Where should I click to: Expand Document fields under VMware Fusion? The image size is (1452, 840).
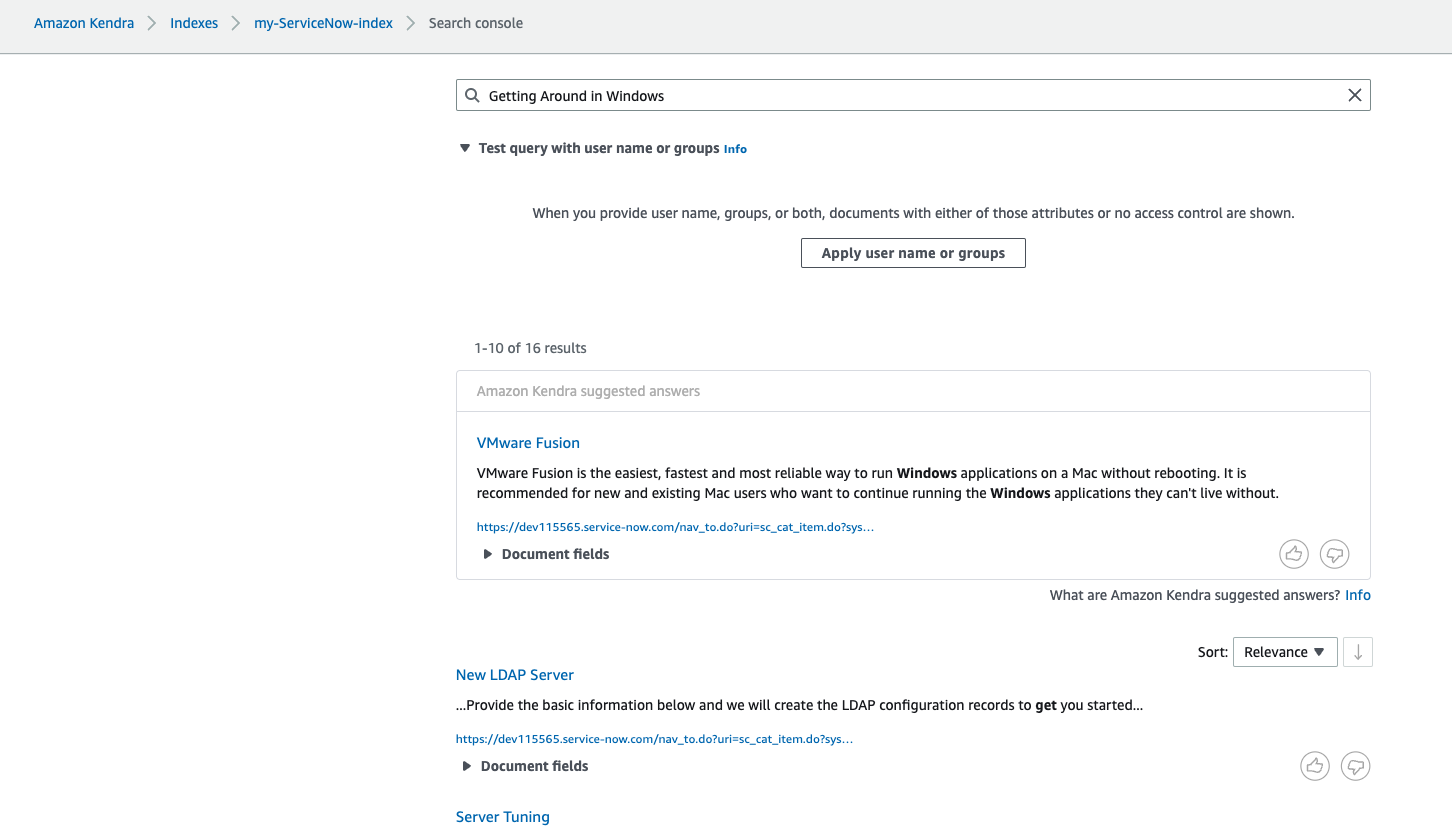pos(546,554)
